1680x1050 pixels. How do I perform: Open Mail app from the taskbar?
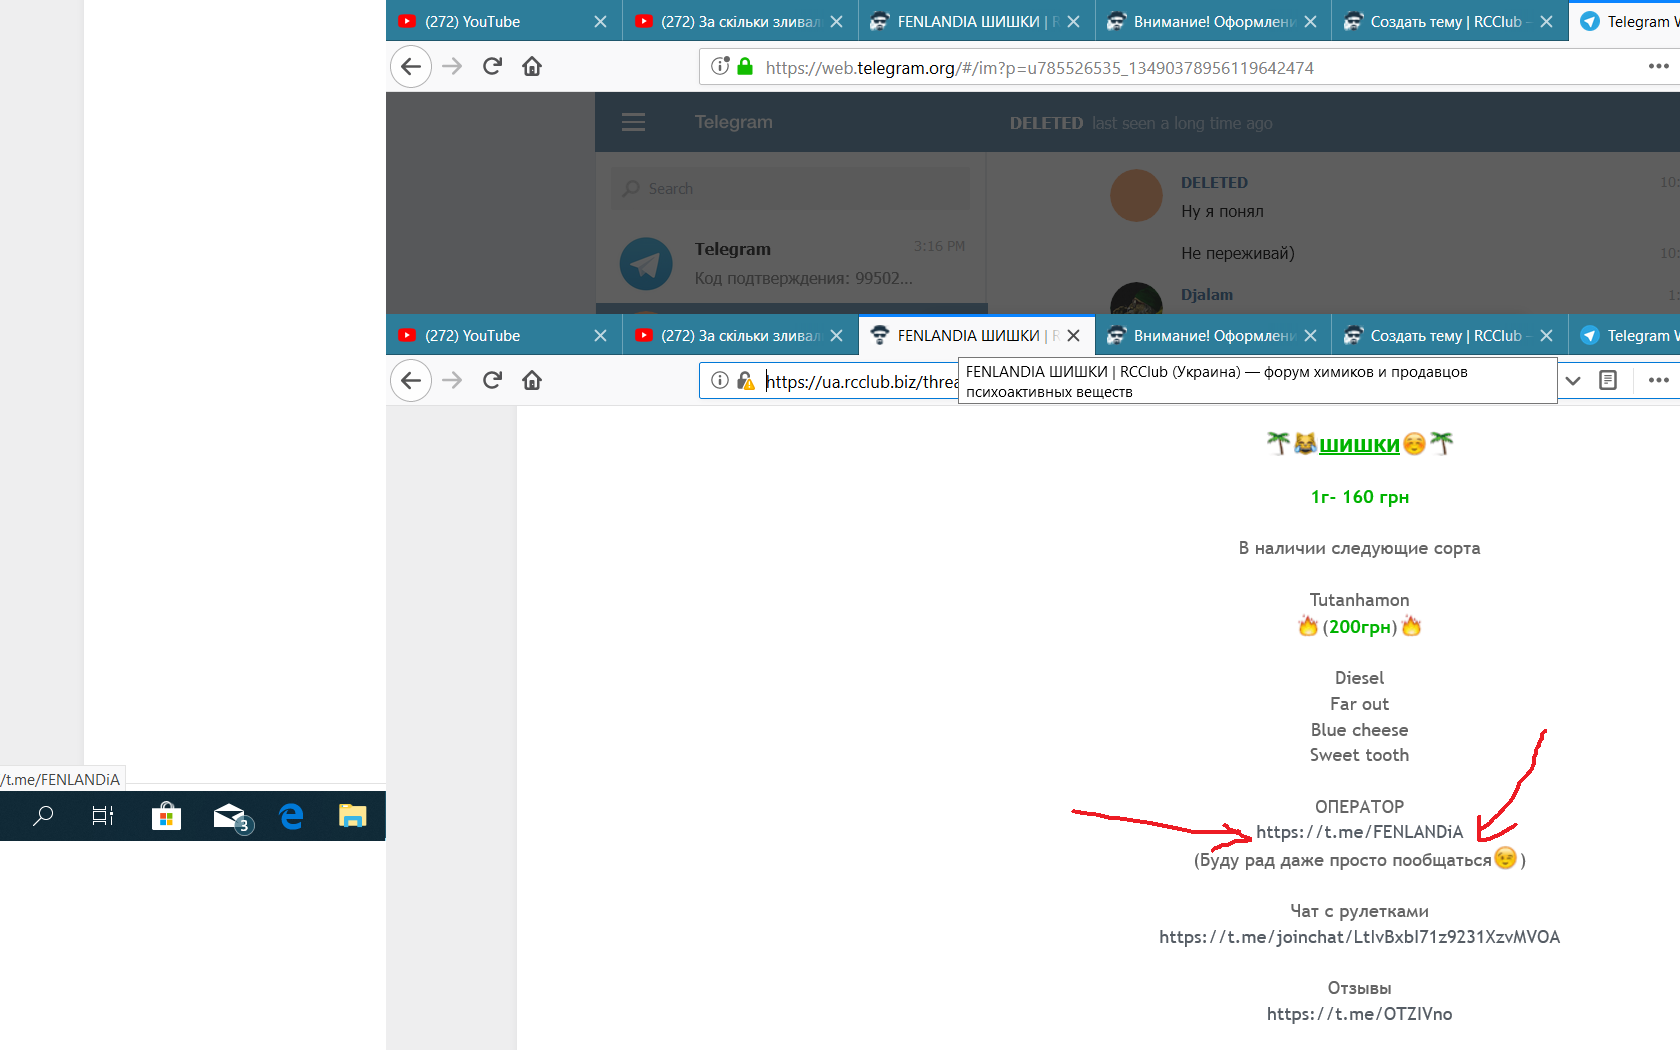coord(232,818)
